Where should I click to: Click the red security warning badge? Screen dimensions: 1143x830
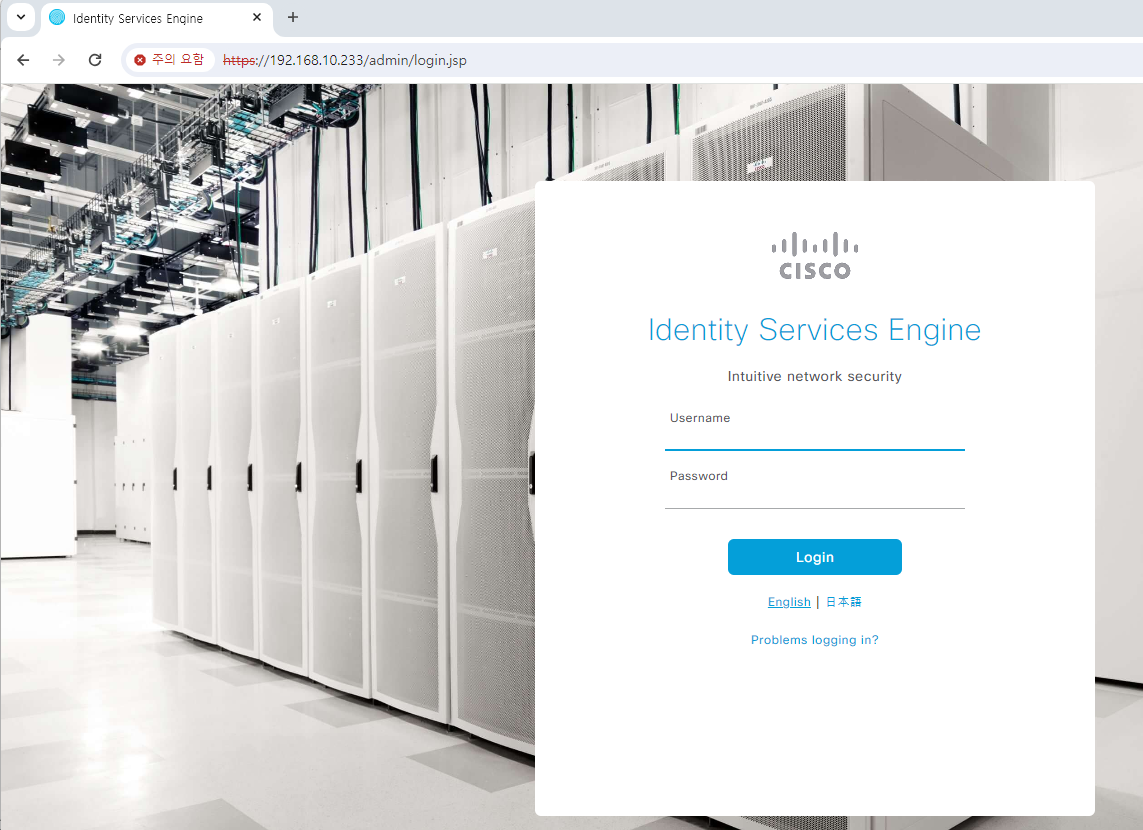170,60
